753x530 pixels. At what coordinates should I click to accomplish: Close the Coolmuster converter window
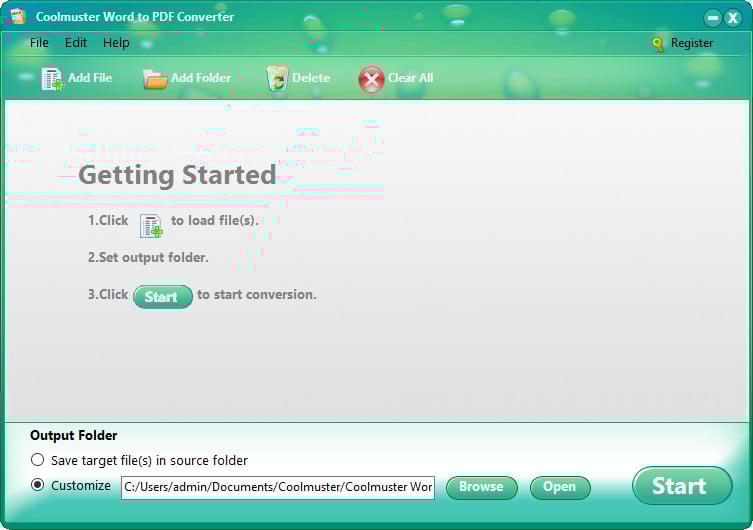733,18
